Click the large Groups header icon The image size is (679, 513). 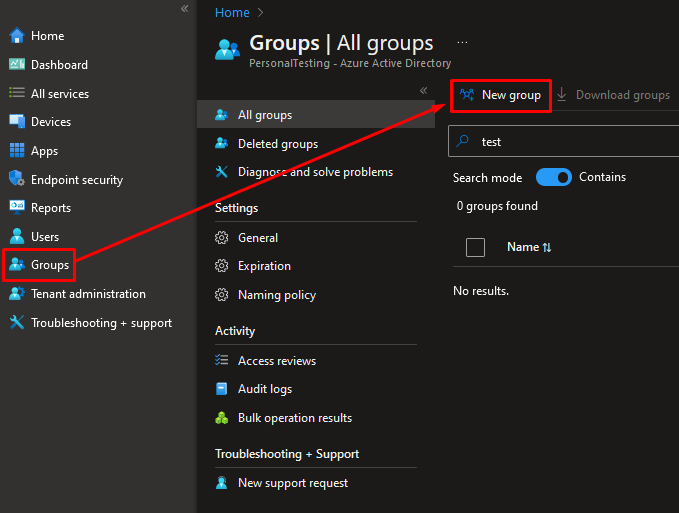pyautogui.click(x=227, y=49)
